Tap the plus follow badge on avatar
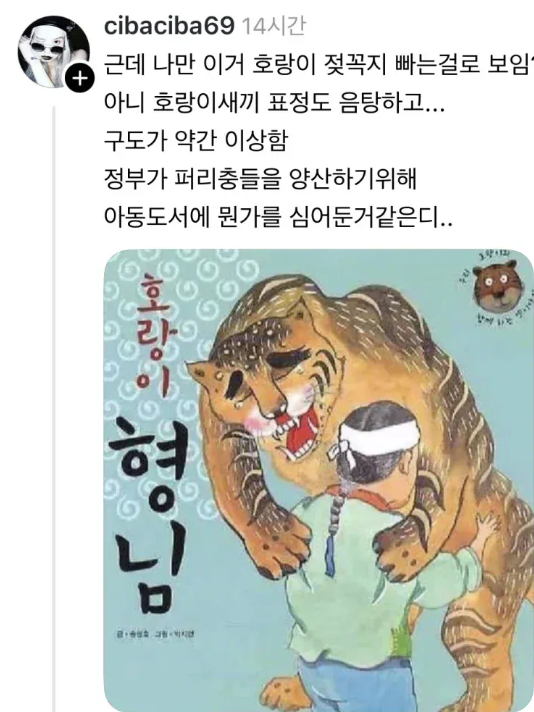 point(80,79)
